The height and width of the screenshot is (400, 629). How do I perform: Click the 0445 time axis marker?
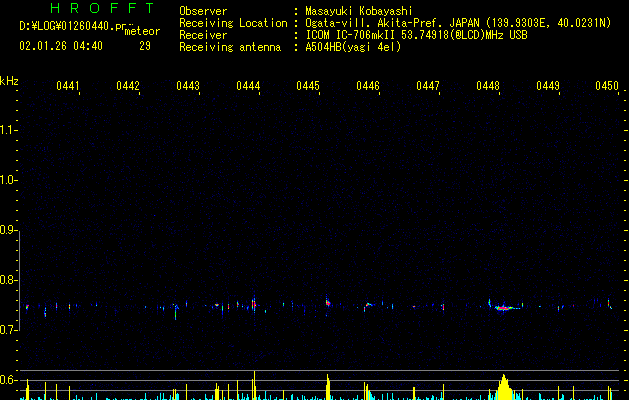(308, 86)
